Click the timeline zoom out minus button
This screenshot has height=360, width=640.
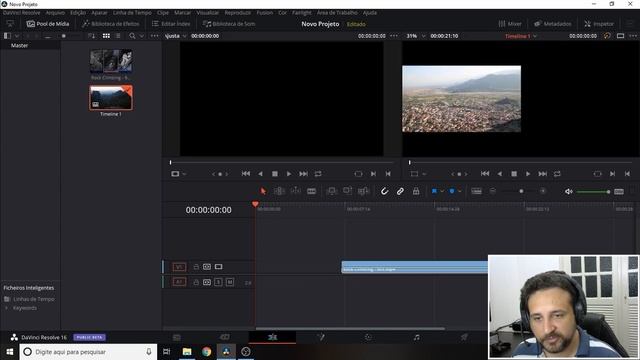[493, 191]
